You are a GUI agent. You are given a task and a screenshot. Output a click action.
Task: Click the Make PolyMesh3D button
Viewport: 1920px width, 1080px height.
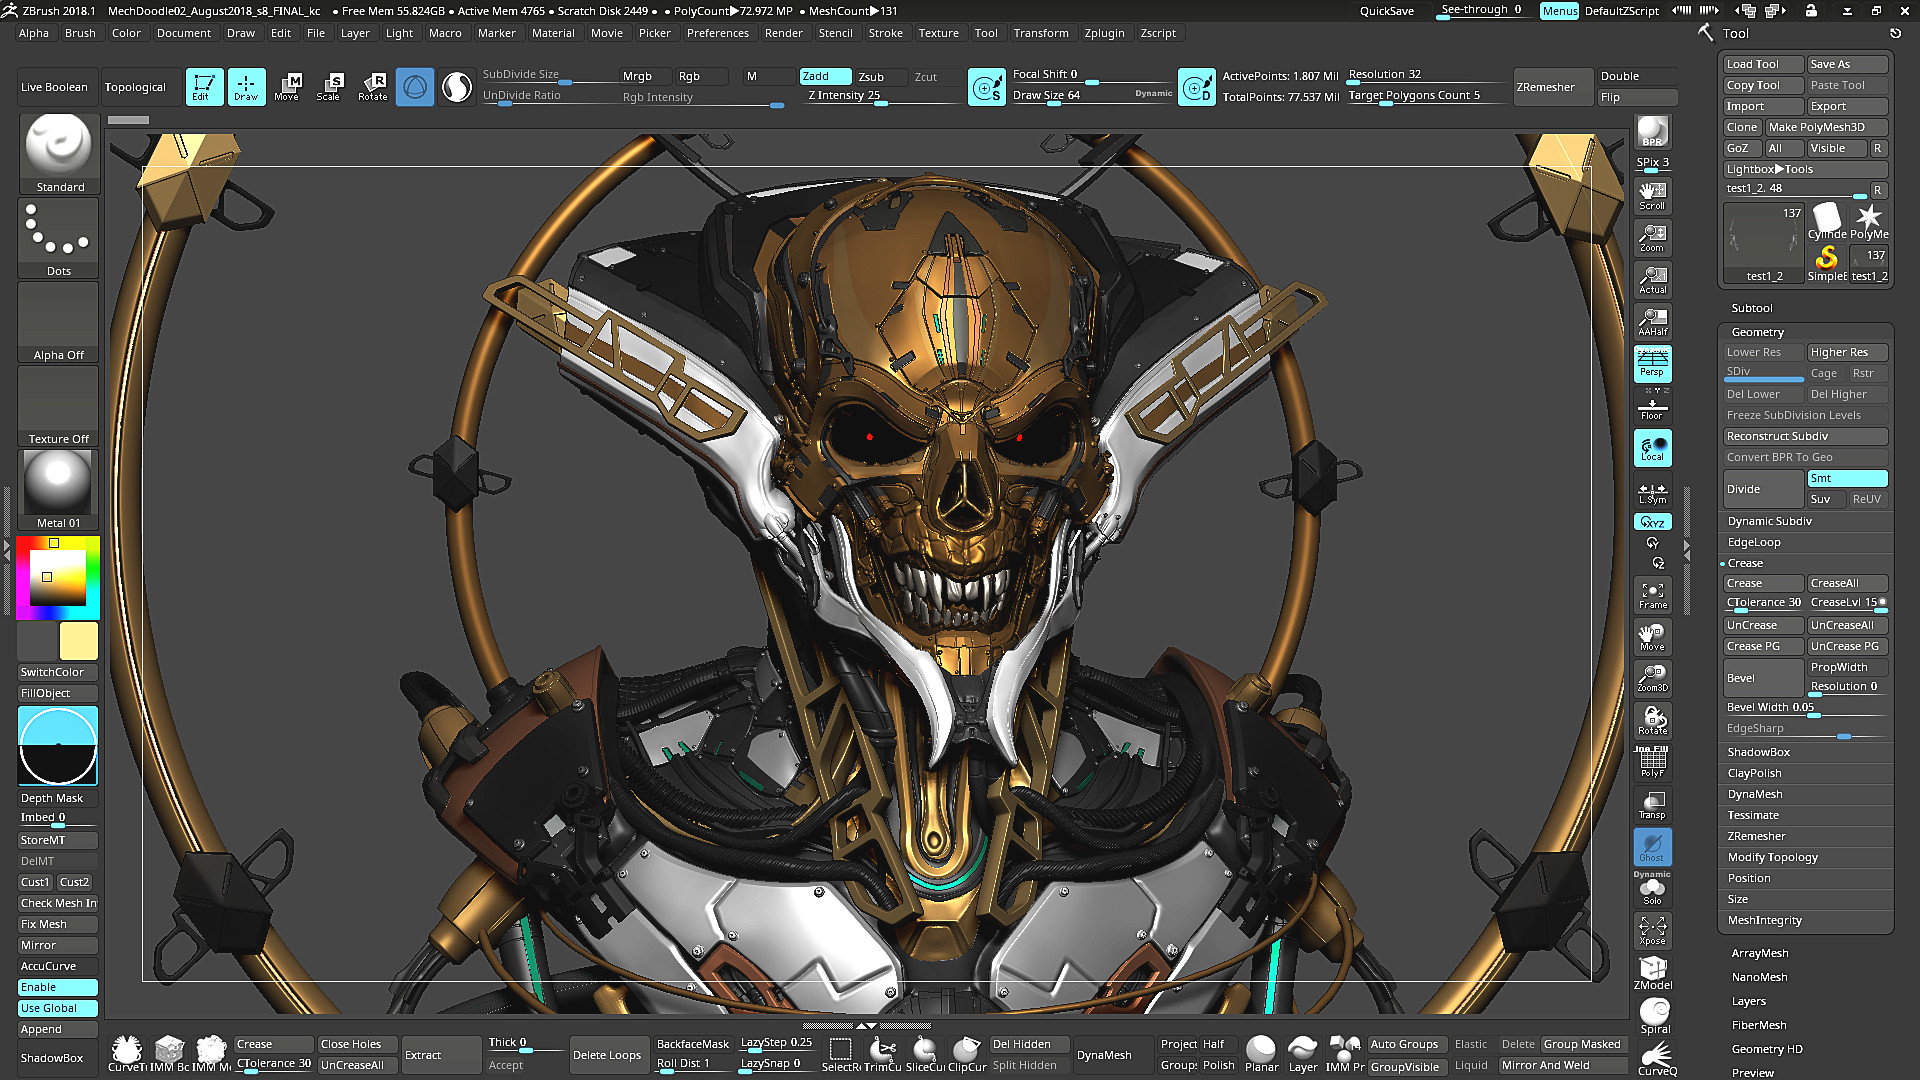[x=1826, y=127]
